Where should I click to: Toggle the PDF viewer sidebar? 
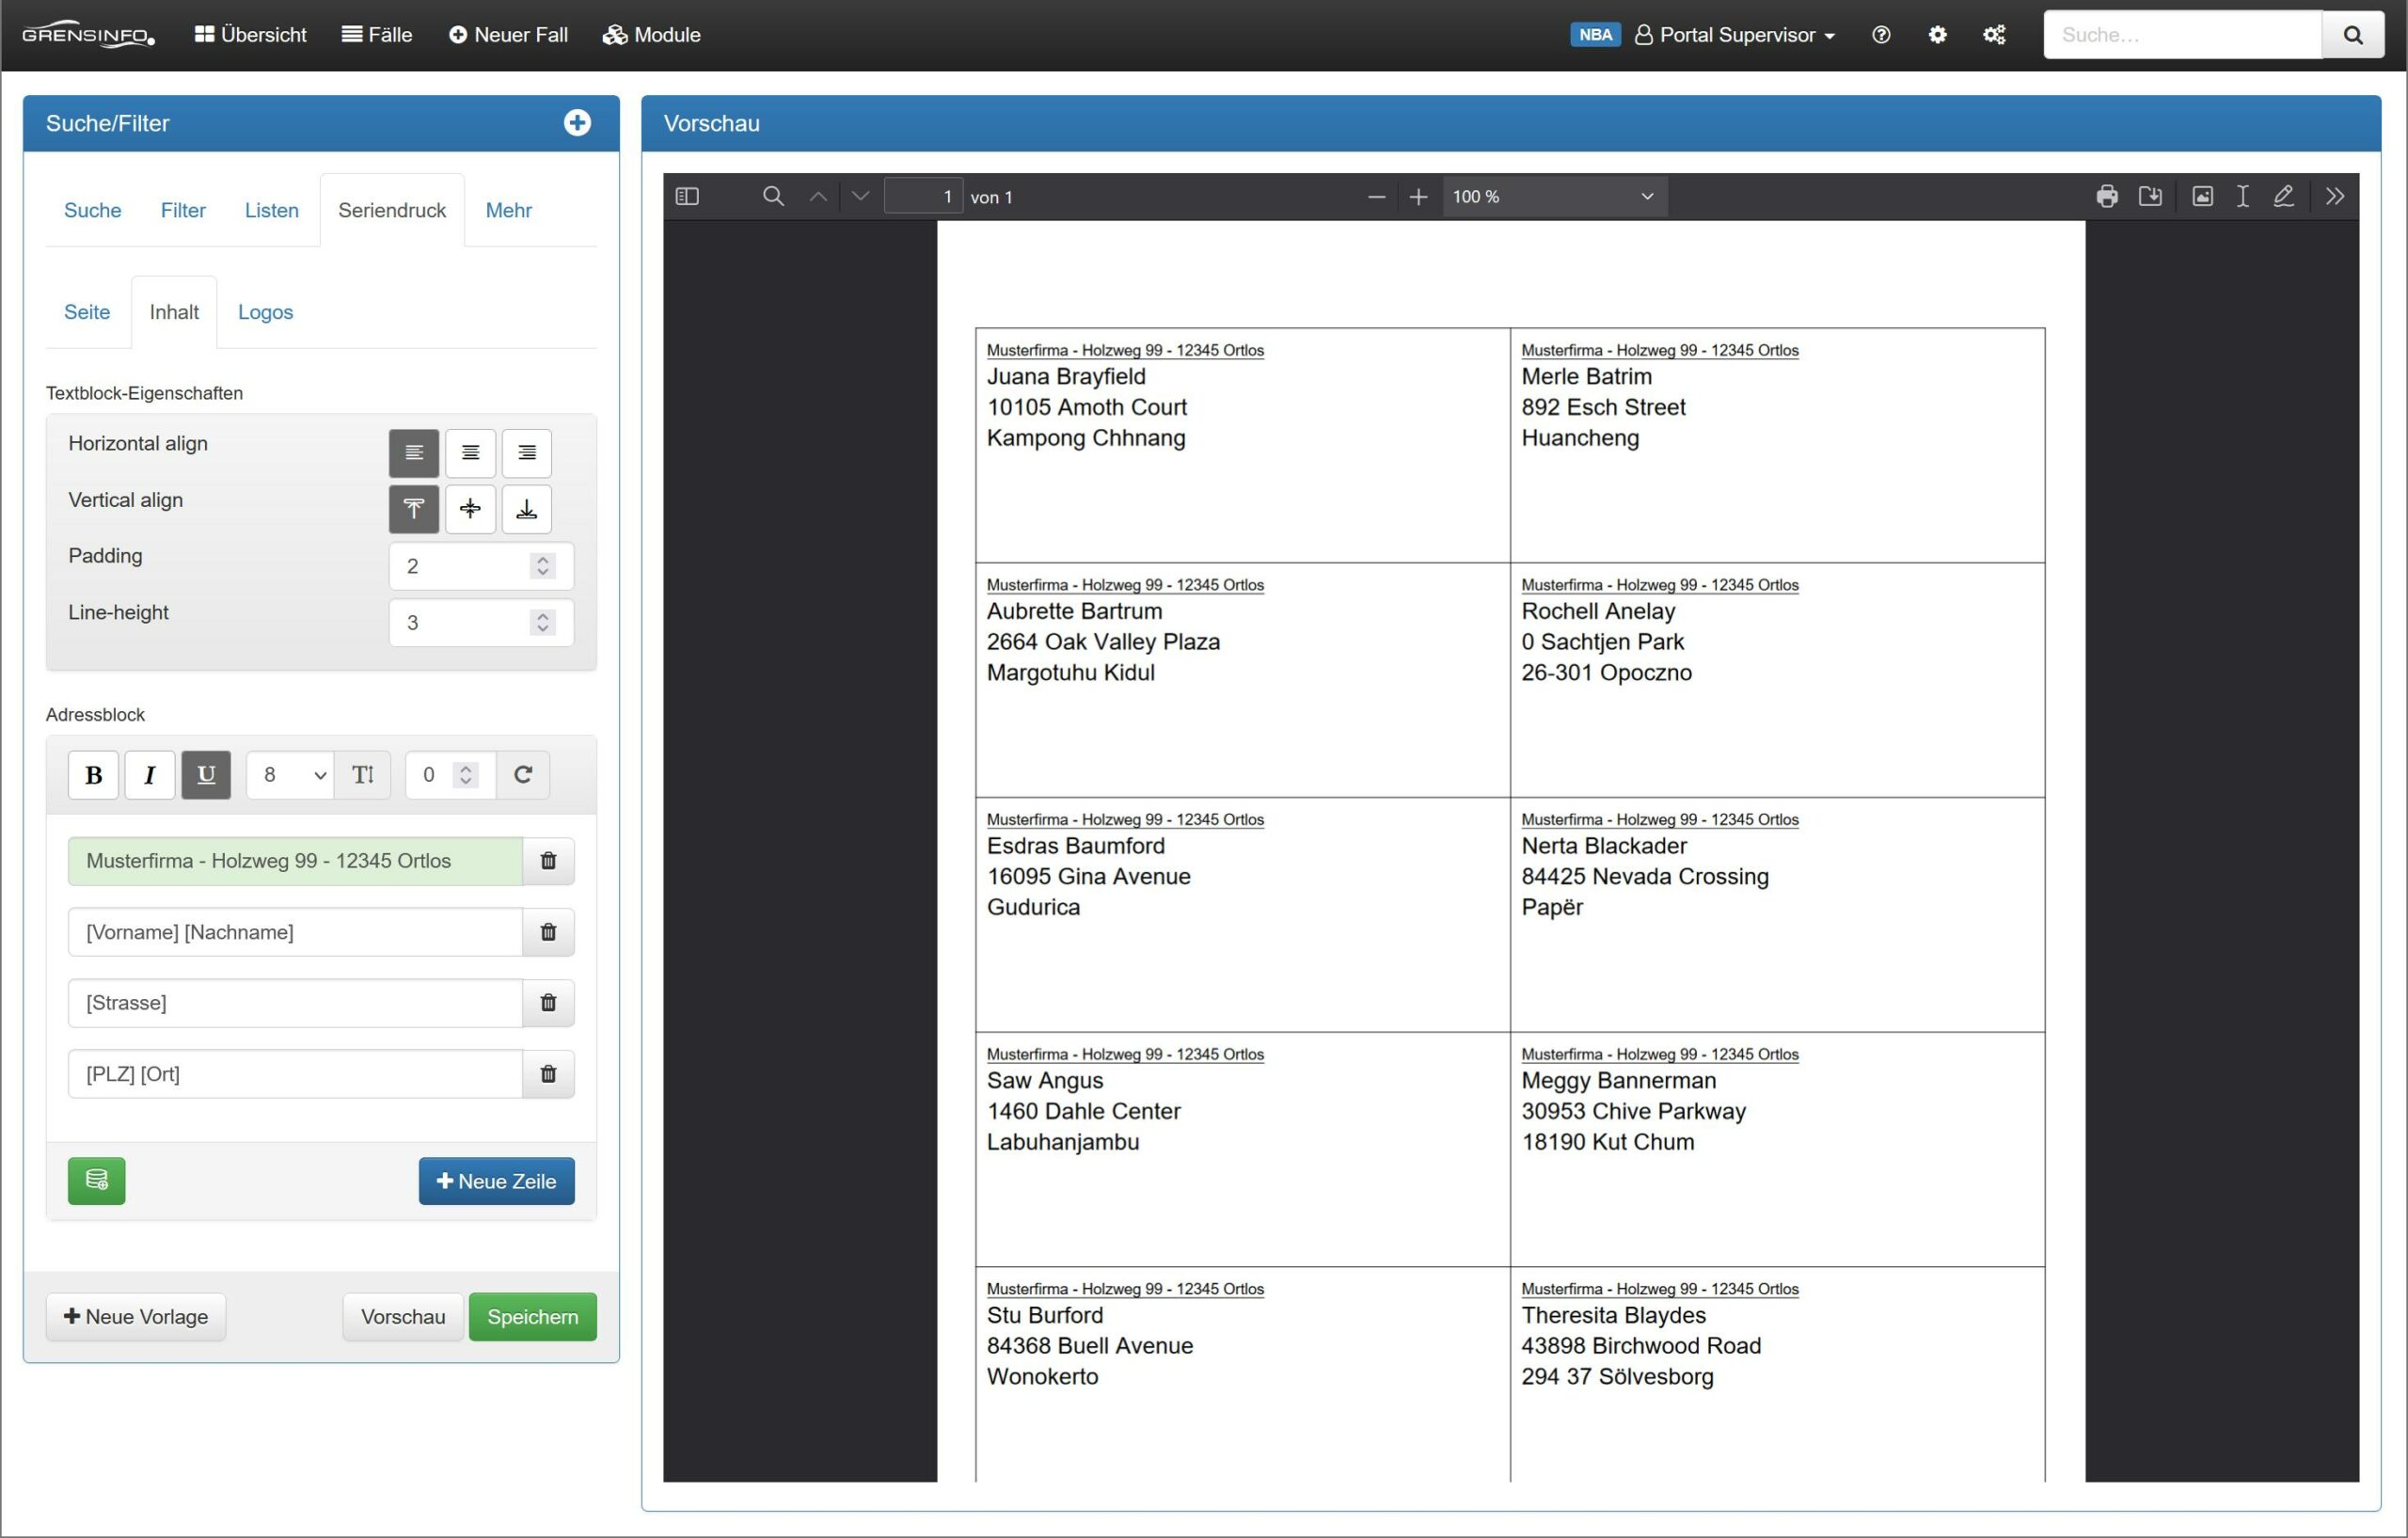[687, 197]
